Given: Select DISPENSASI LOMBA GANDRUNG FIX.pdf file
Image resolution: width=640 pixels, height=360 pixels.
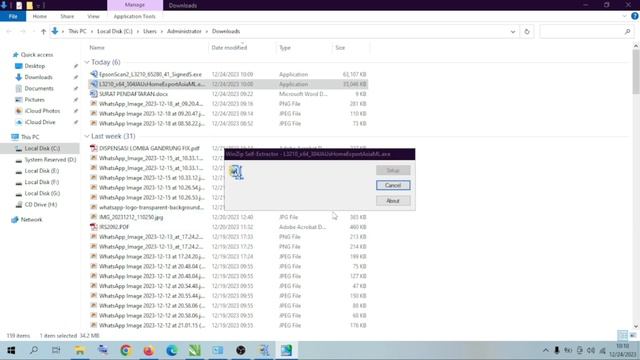Looking at the screenshot, I should point(149,148).
